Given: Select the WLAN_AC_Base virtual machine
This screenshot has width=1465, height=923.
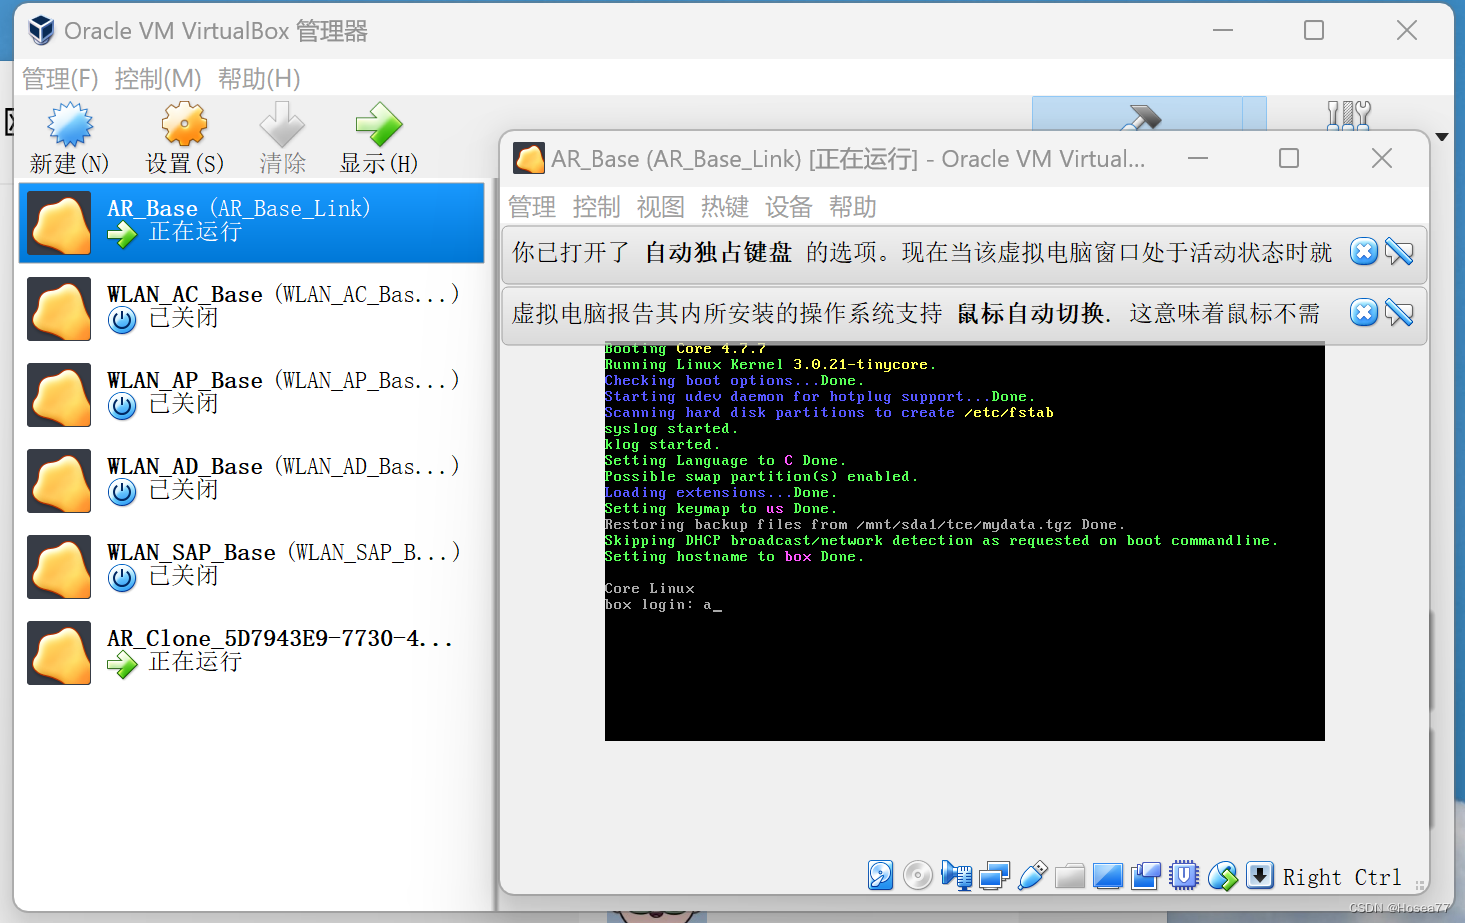Looking at the screenshot, I should tap(250, 308).
